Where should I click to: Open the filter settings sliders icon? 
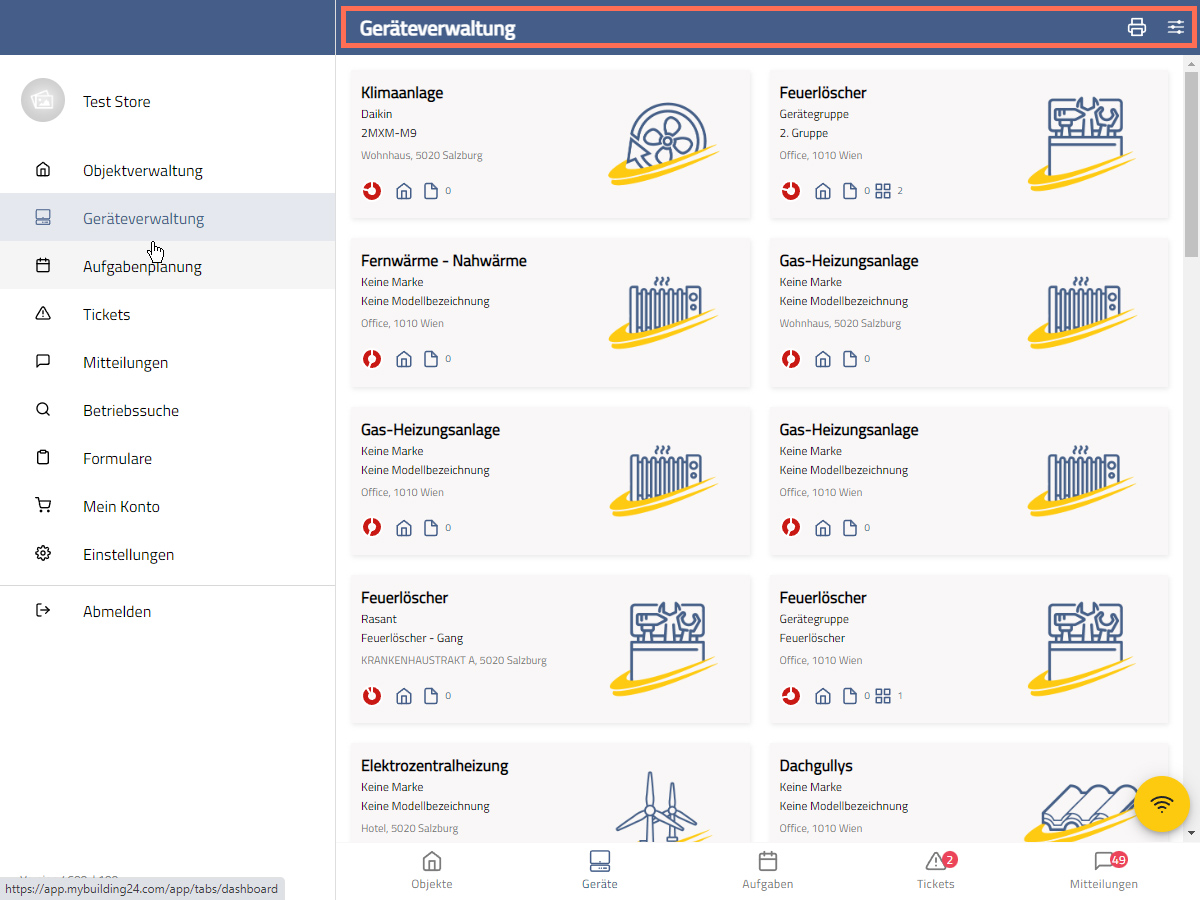click(x=1176, y=27)
